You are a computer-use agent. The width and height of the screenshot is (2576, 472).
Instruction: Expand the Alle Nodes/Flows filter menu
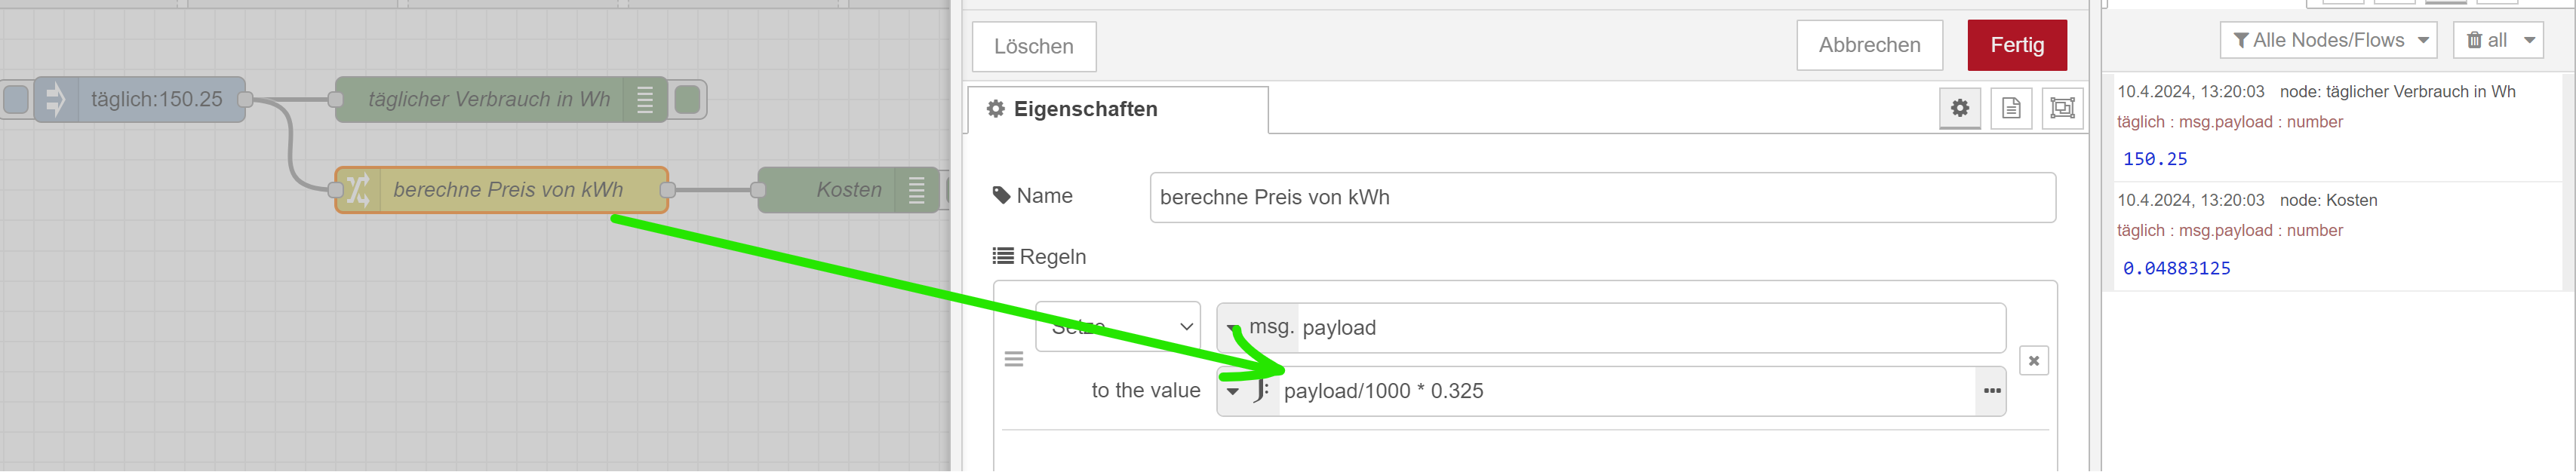tap(2328, 40)
